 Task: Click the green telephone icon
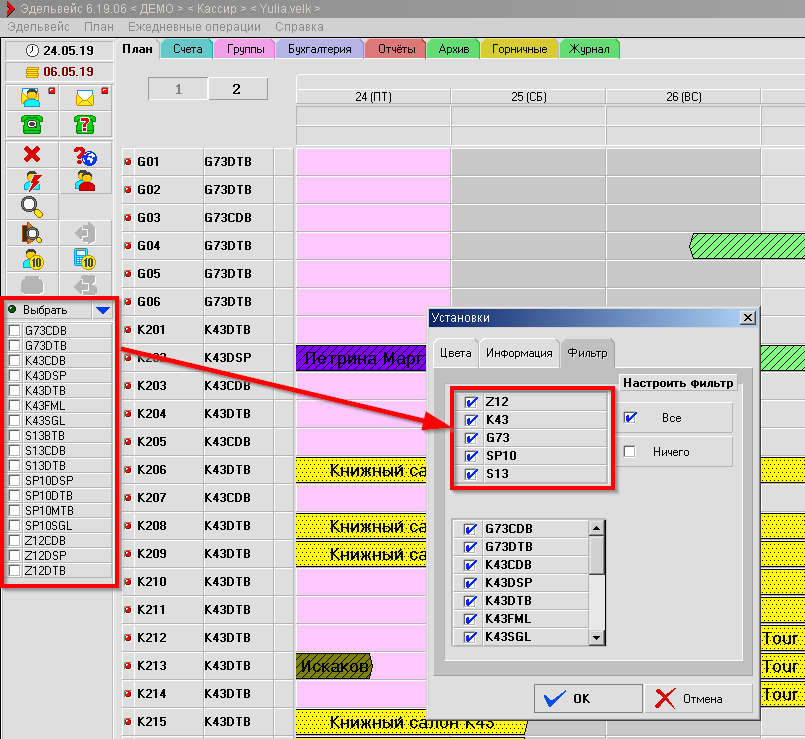pyautogui.click(x=32, y=125)
